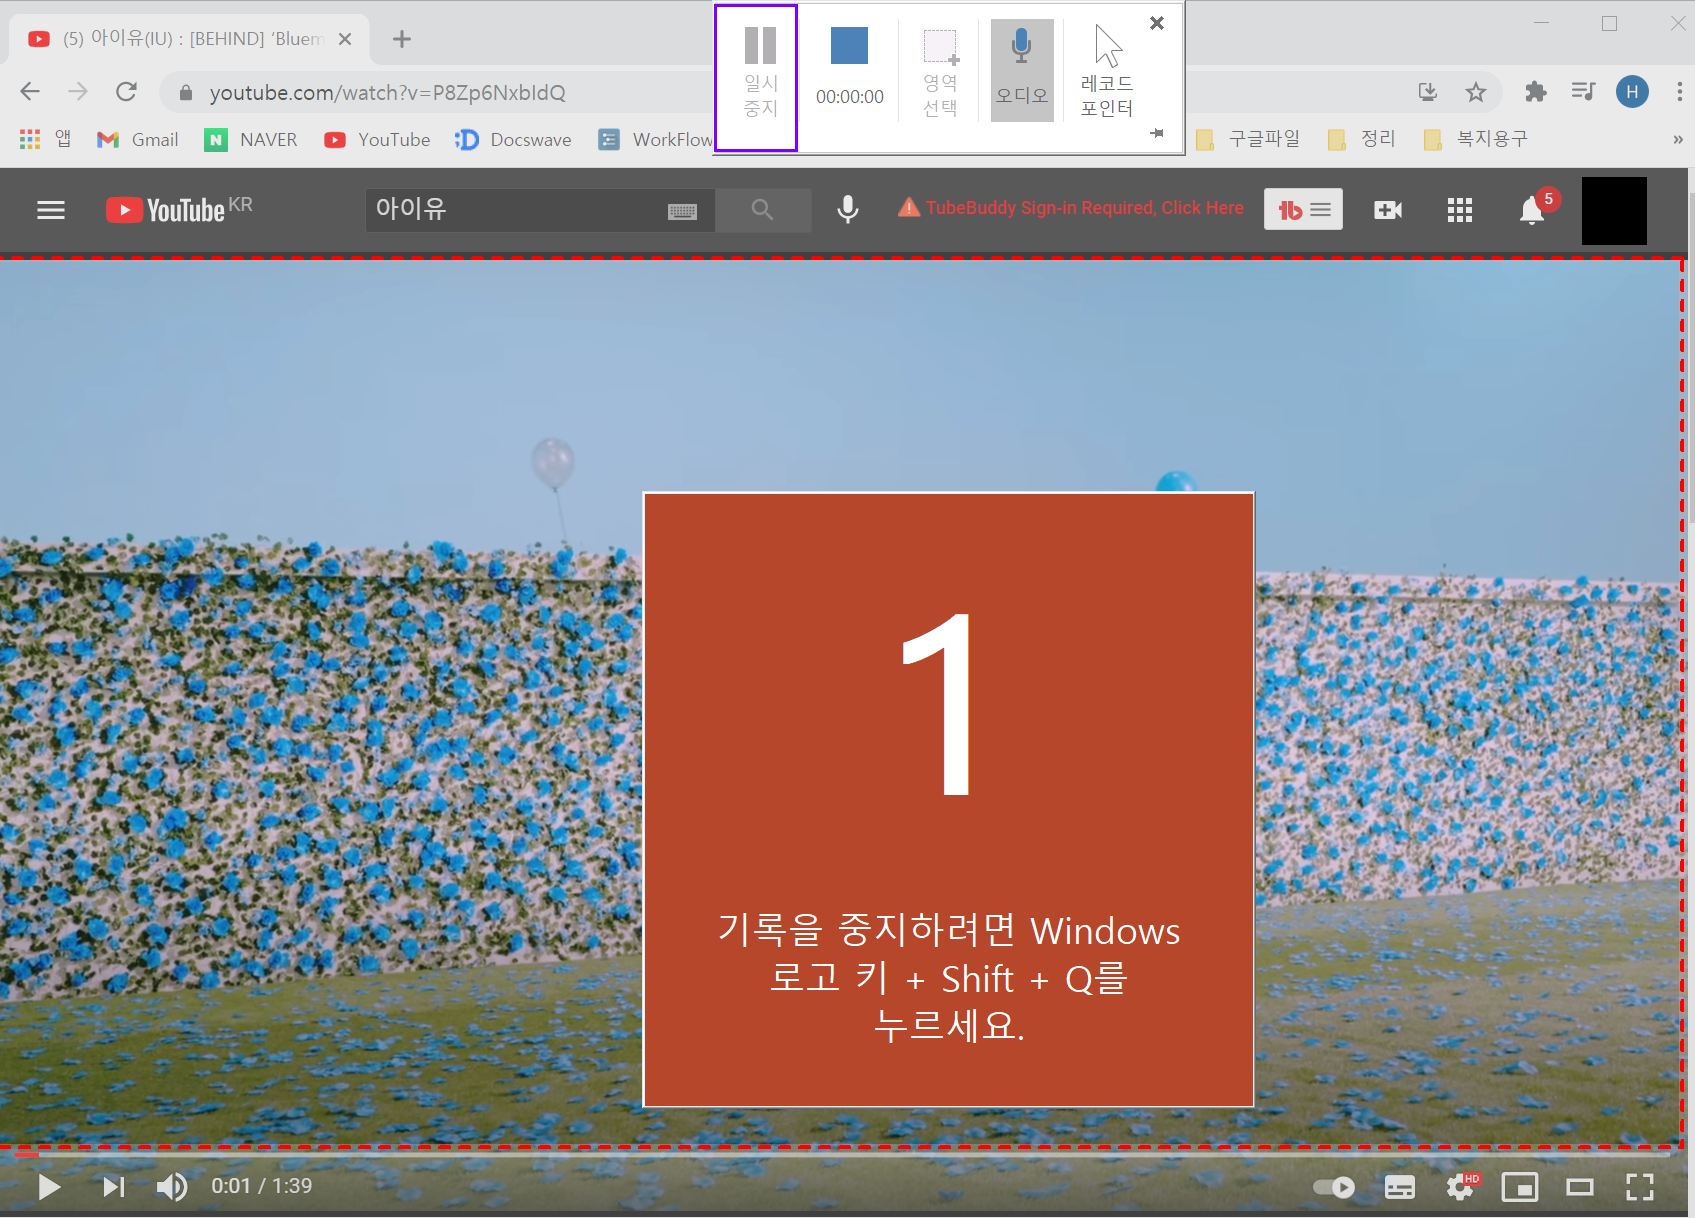Open YouTube account avatar menu
Image resolution: width=1695 pixels, height=1218 pixels.
point(1614,210)
